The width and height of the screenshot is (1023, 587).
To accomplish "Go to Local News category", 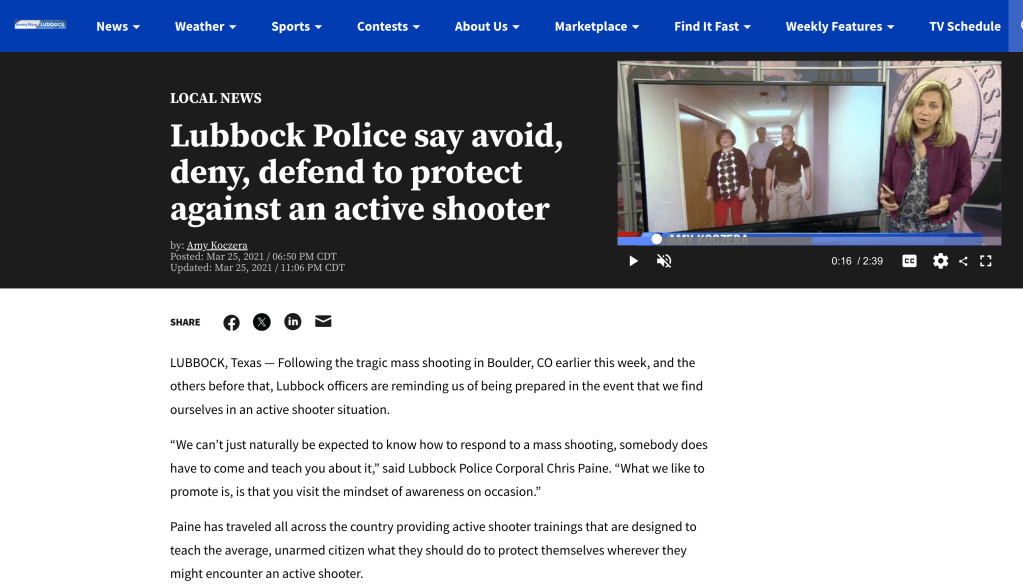I will point(216,98).
